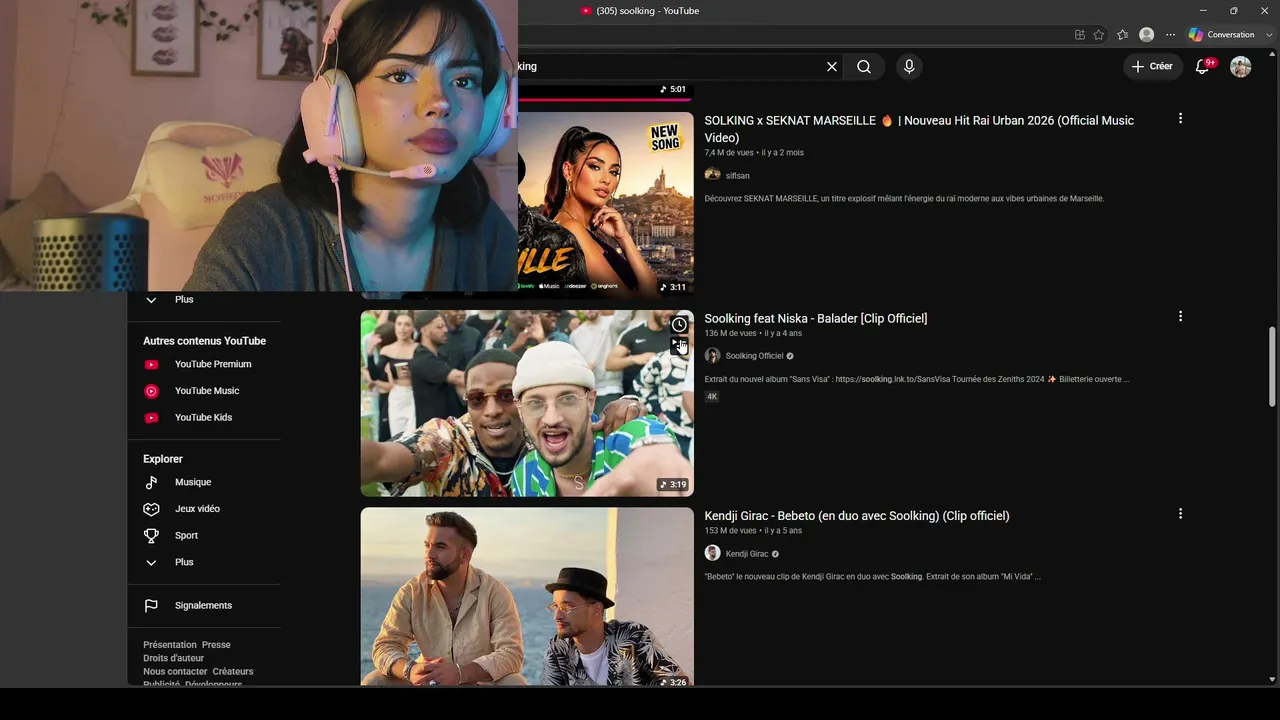Open the notifications bell
This screenshot has height=720, width=1280.
pyautogui.click(x=1203, y=67)
